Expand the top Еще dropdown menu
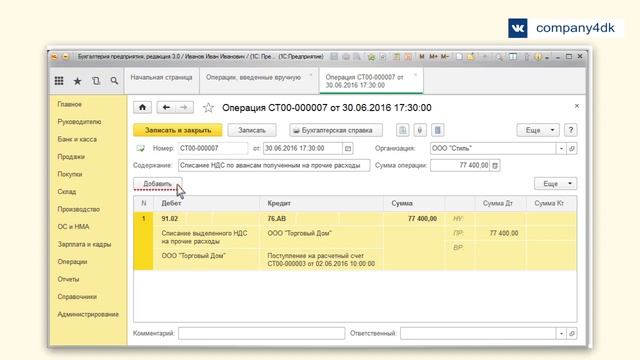This screenshot has height=360, width=640. click(x=538, y=130)
